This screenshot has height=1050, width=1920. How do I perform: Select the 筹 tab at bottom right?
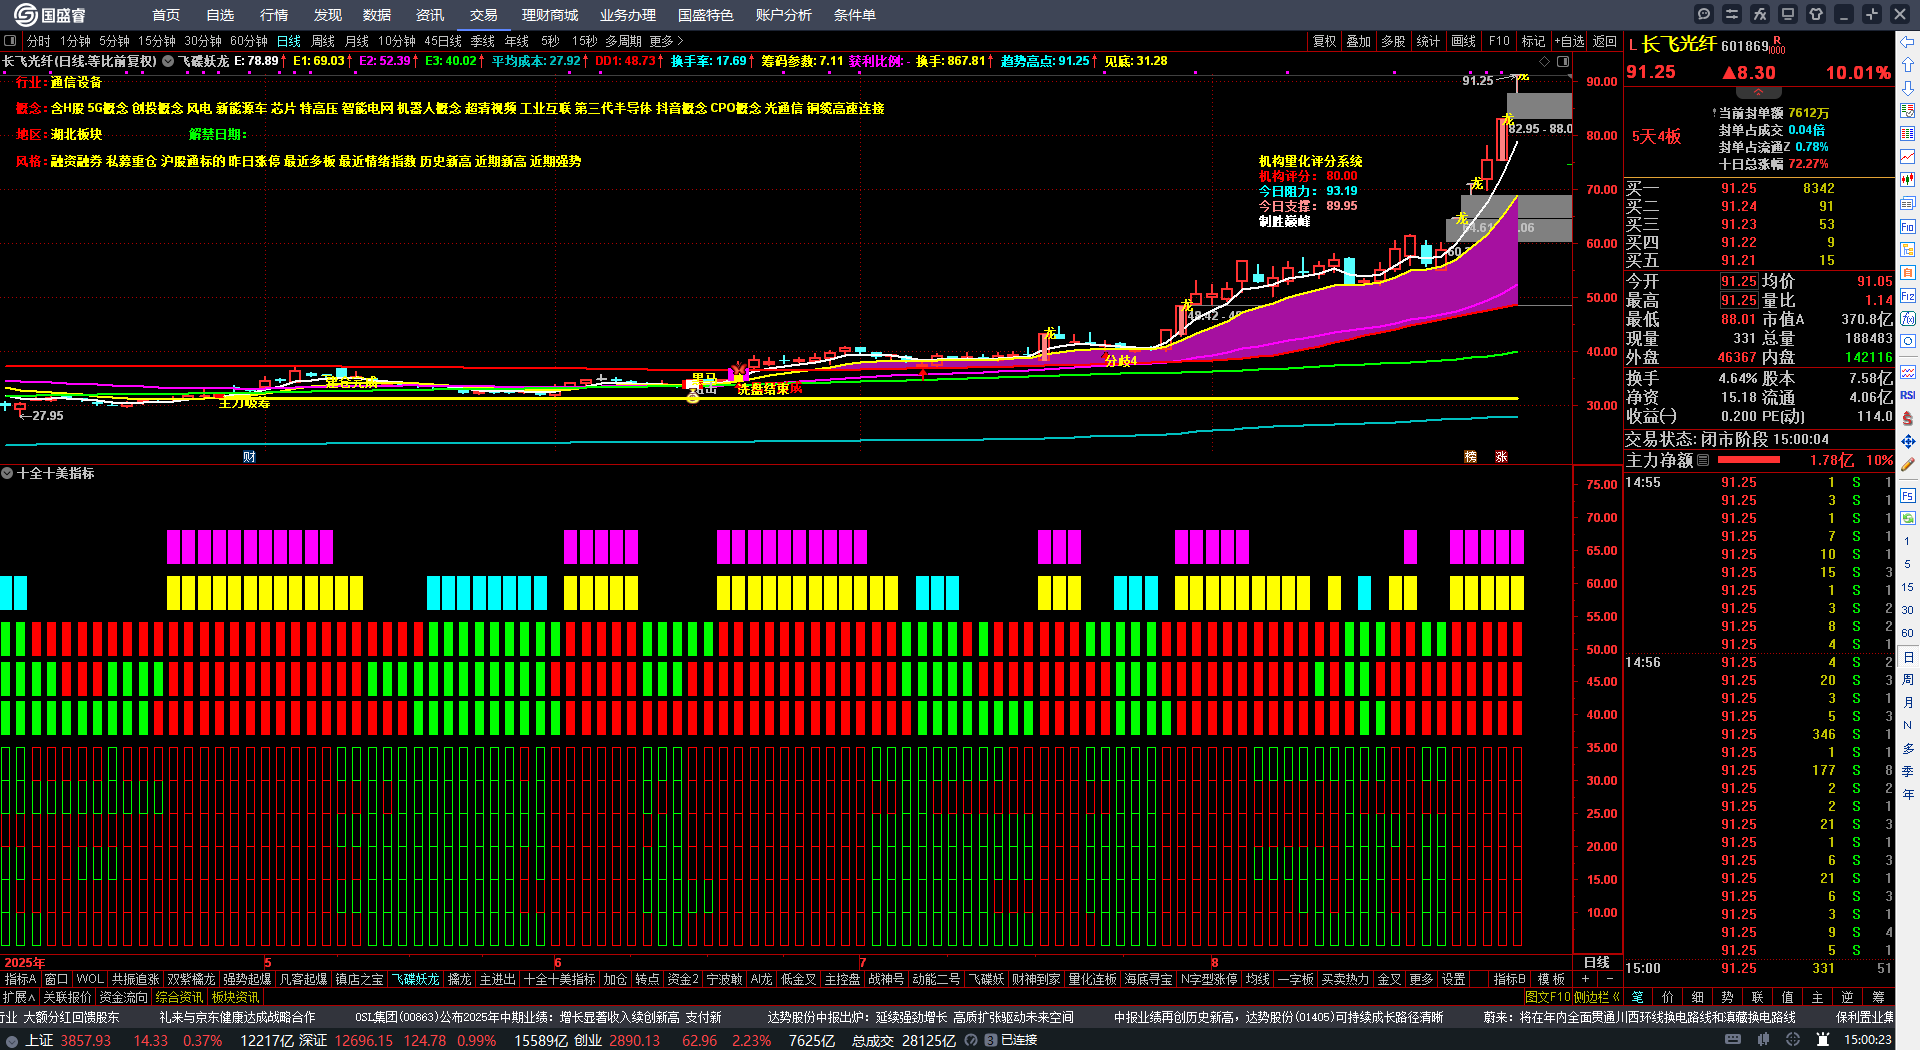pos(1878,997)
